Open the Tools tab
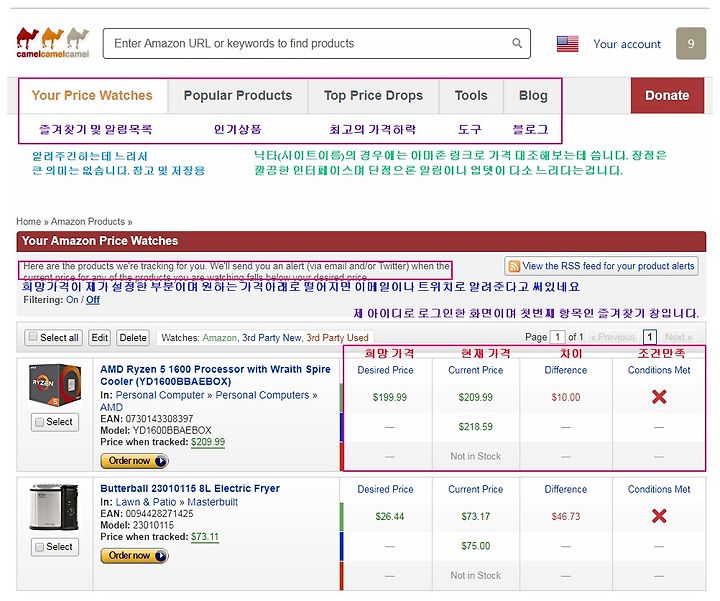 coord(471,95)
